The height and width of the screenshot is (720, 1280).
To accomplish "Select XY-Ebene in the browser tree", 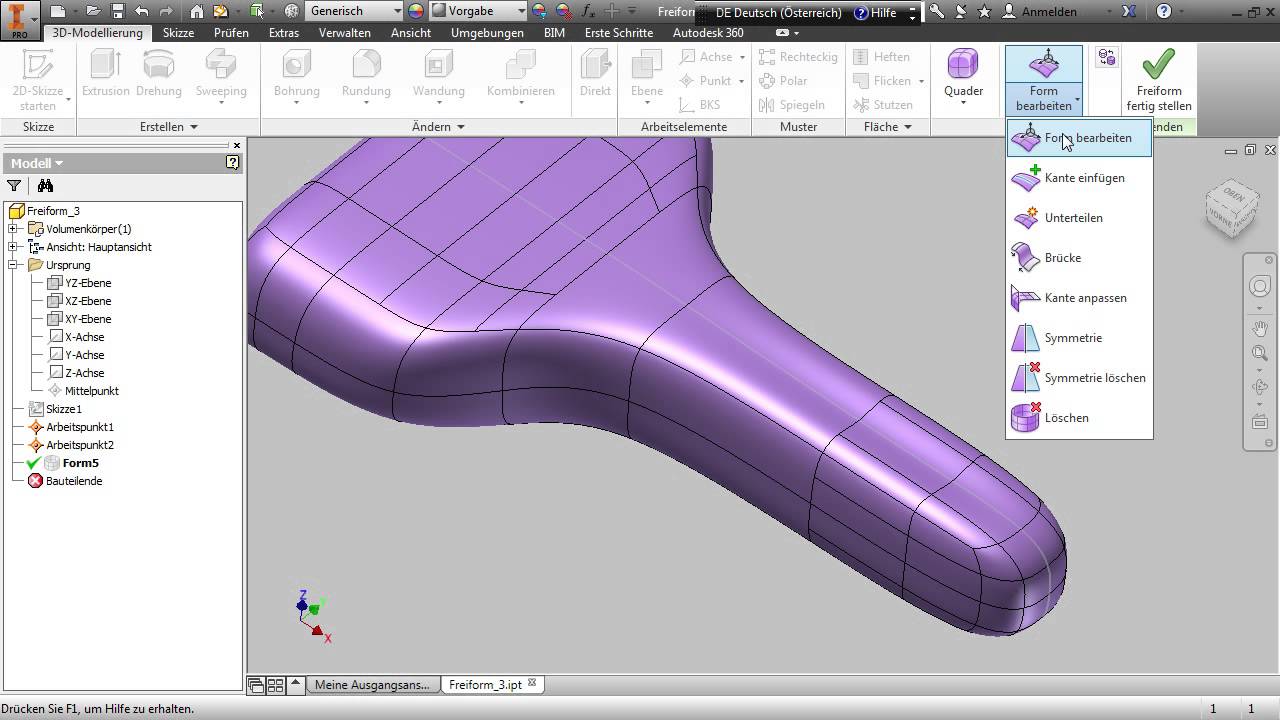I will tap(88, 319).
